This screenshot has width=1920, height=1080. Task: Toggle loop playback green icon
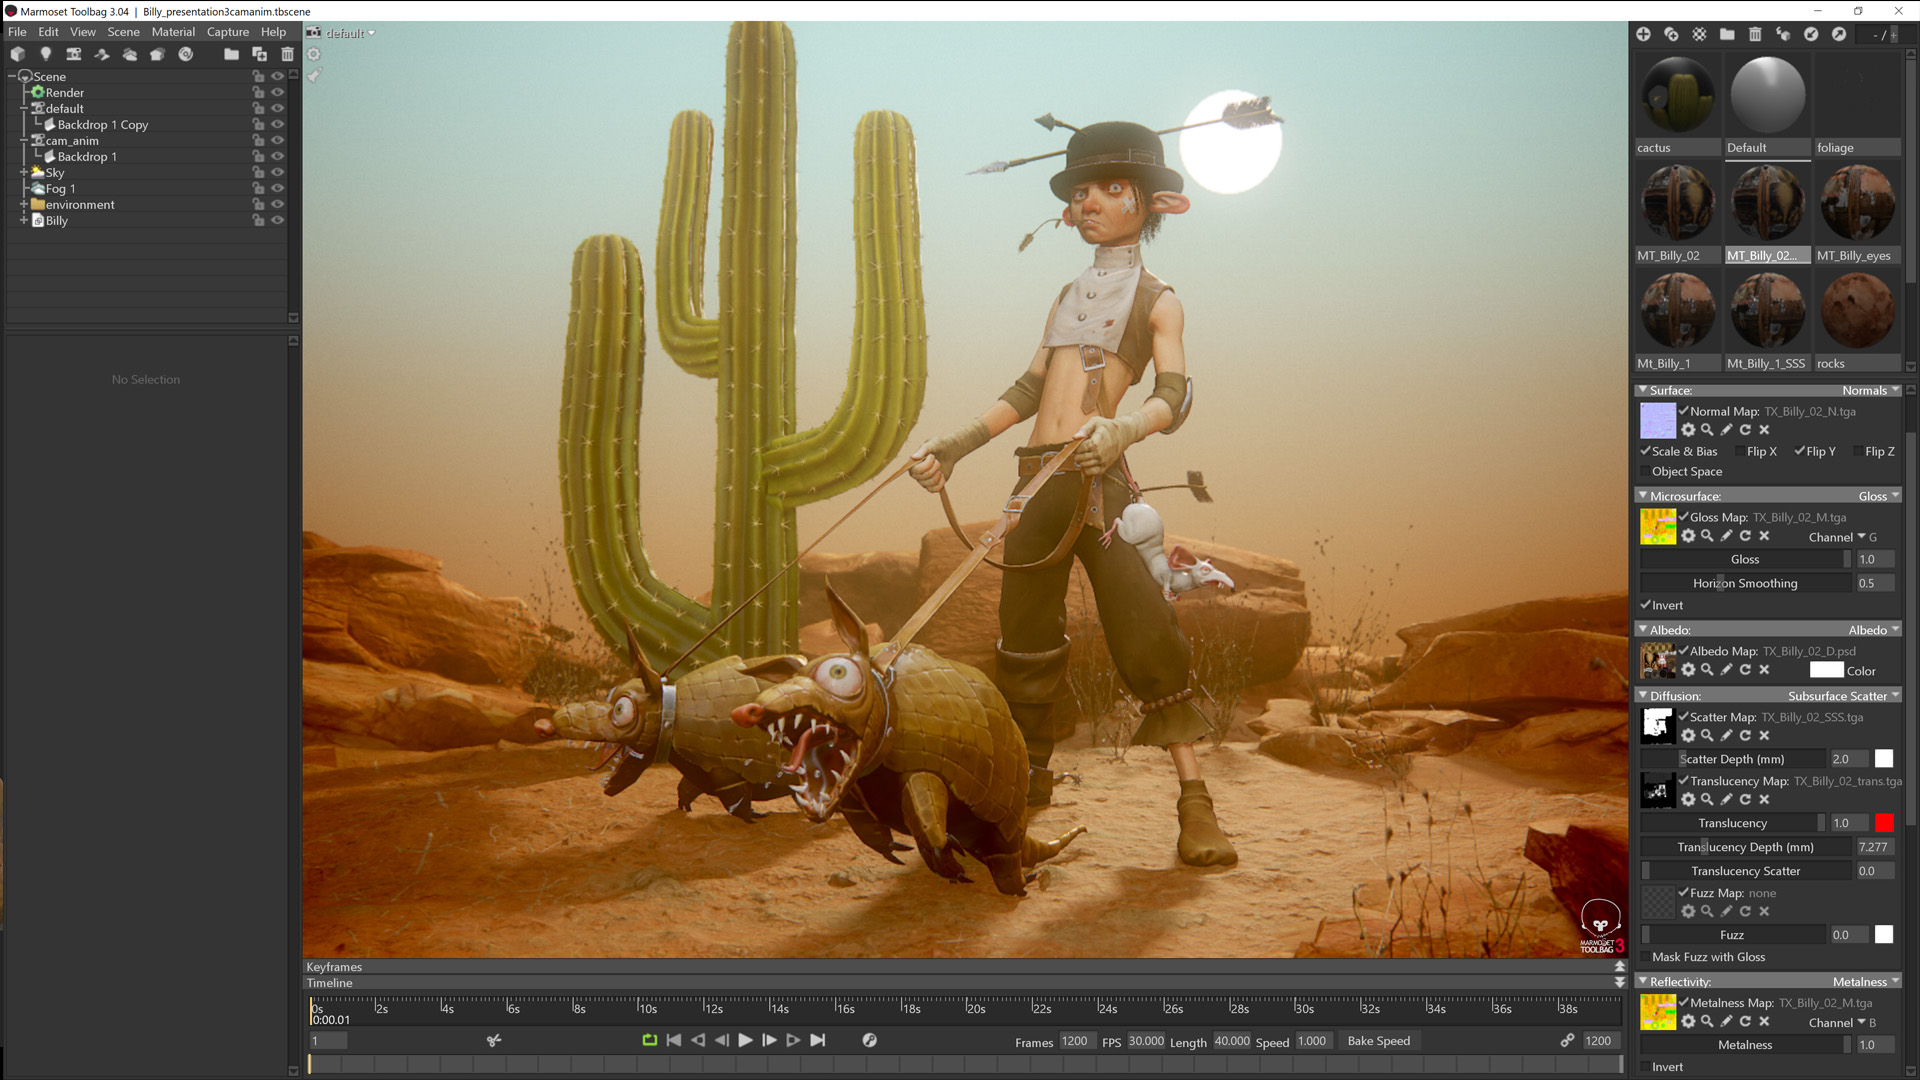pyautogui.click(x=649, y=1041)
